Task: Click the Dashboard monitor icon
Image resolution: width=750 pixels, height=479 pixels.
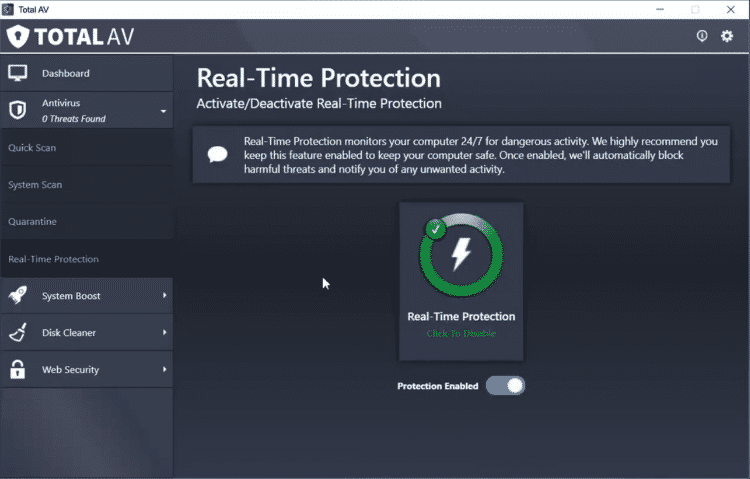Action: [x=17, y=73]
